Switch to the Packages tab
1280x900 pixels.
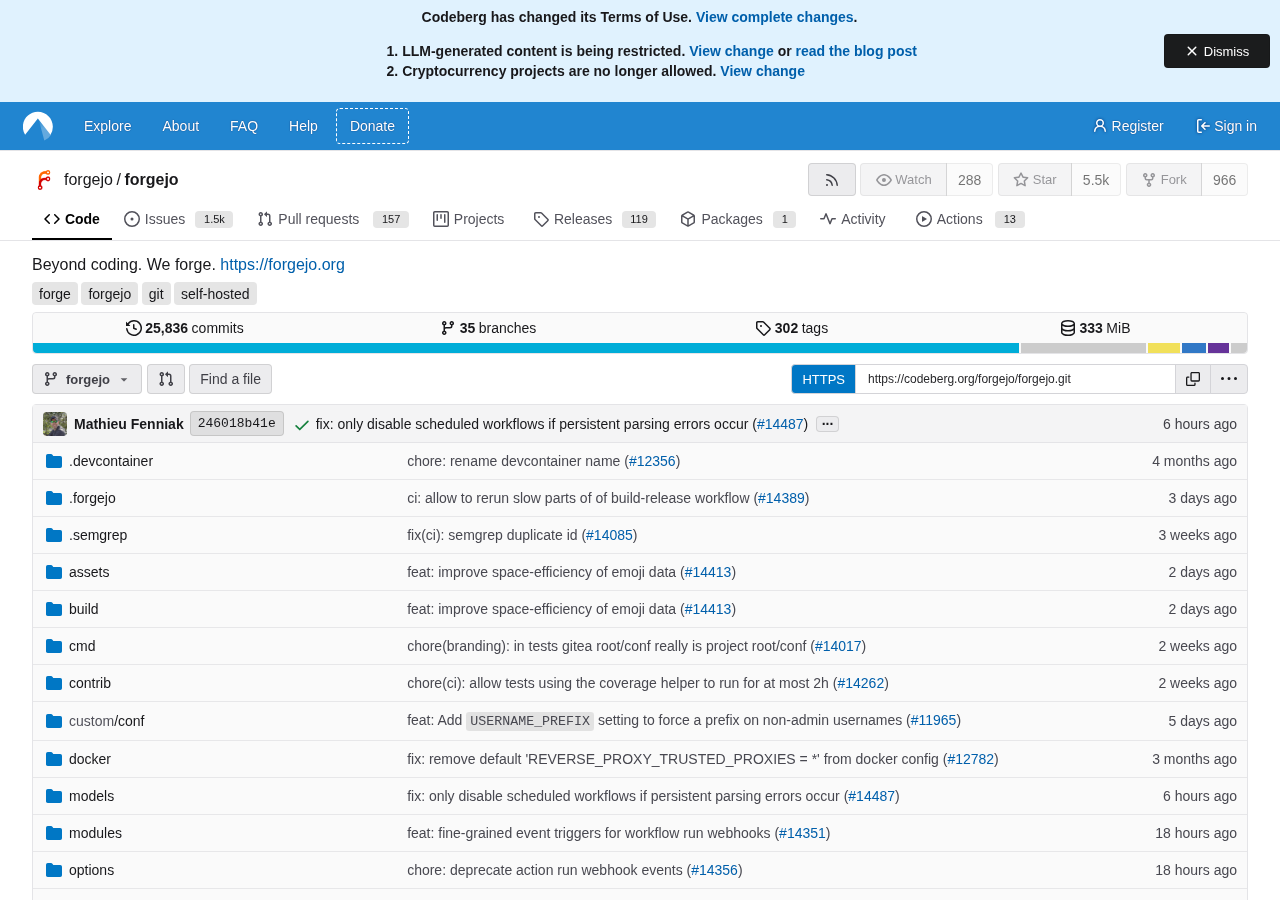(738, 219)
